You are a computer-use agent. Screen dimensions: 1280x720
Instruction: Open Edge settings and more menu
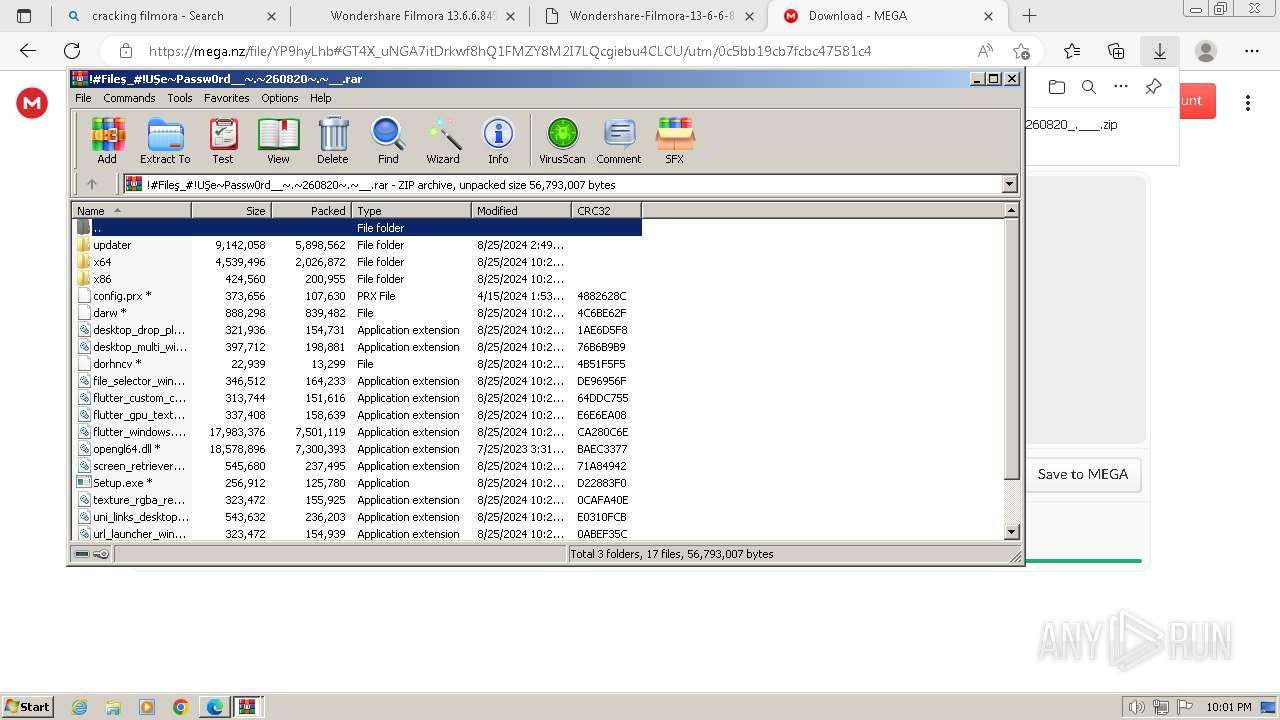(1252, 51)
